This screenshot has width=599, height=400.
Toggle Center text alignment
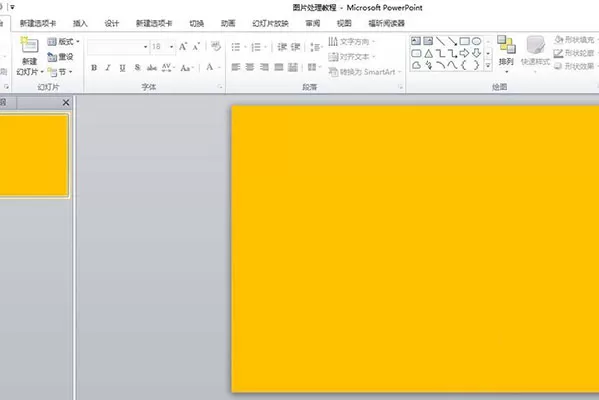coord(250,68)
